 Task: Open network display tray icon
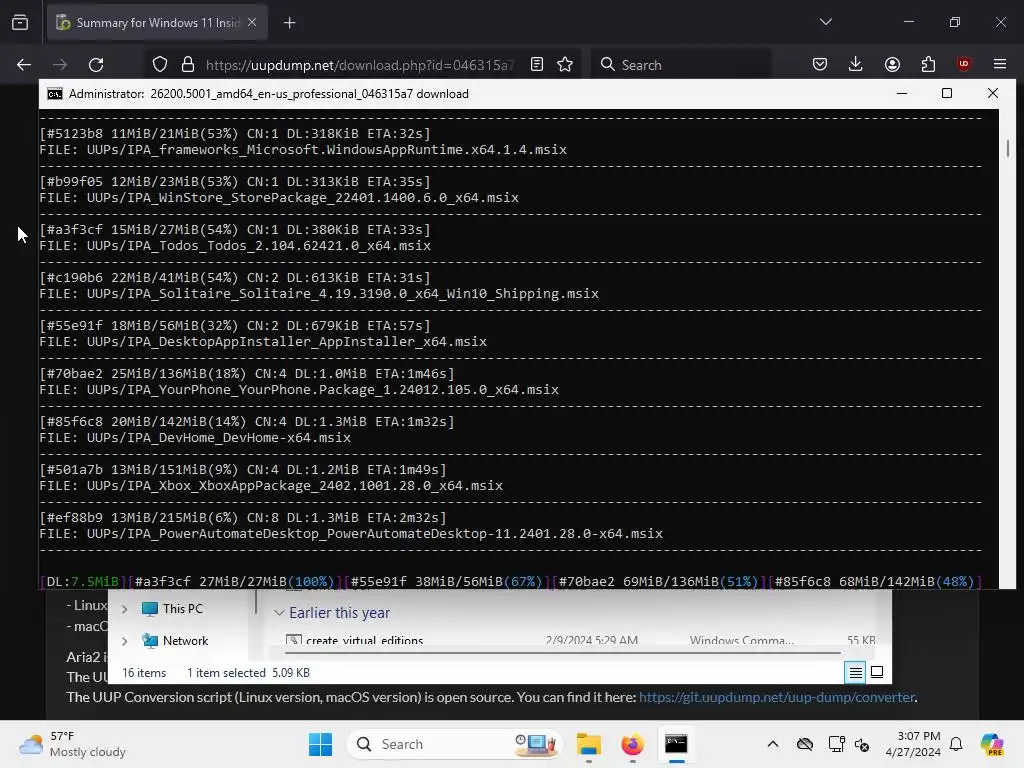[836, 744]
